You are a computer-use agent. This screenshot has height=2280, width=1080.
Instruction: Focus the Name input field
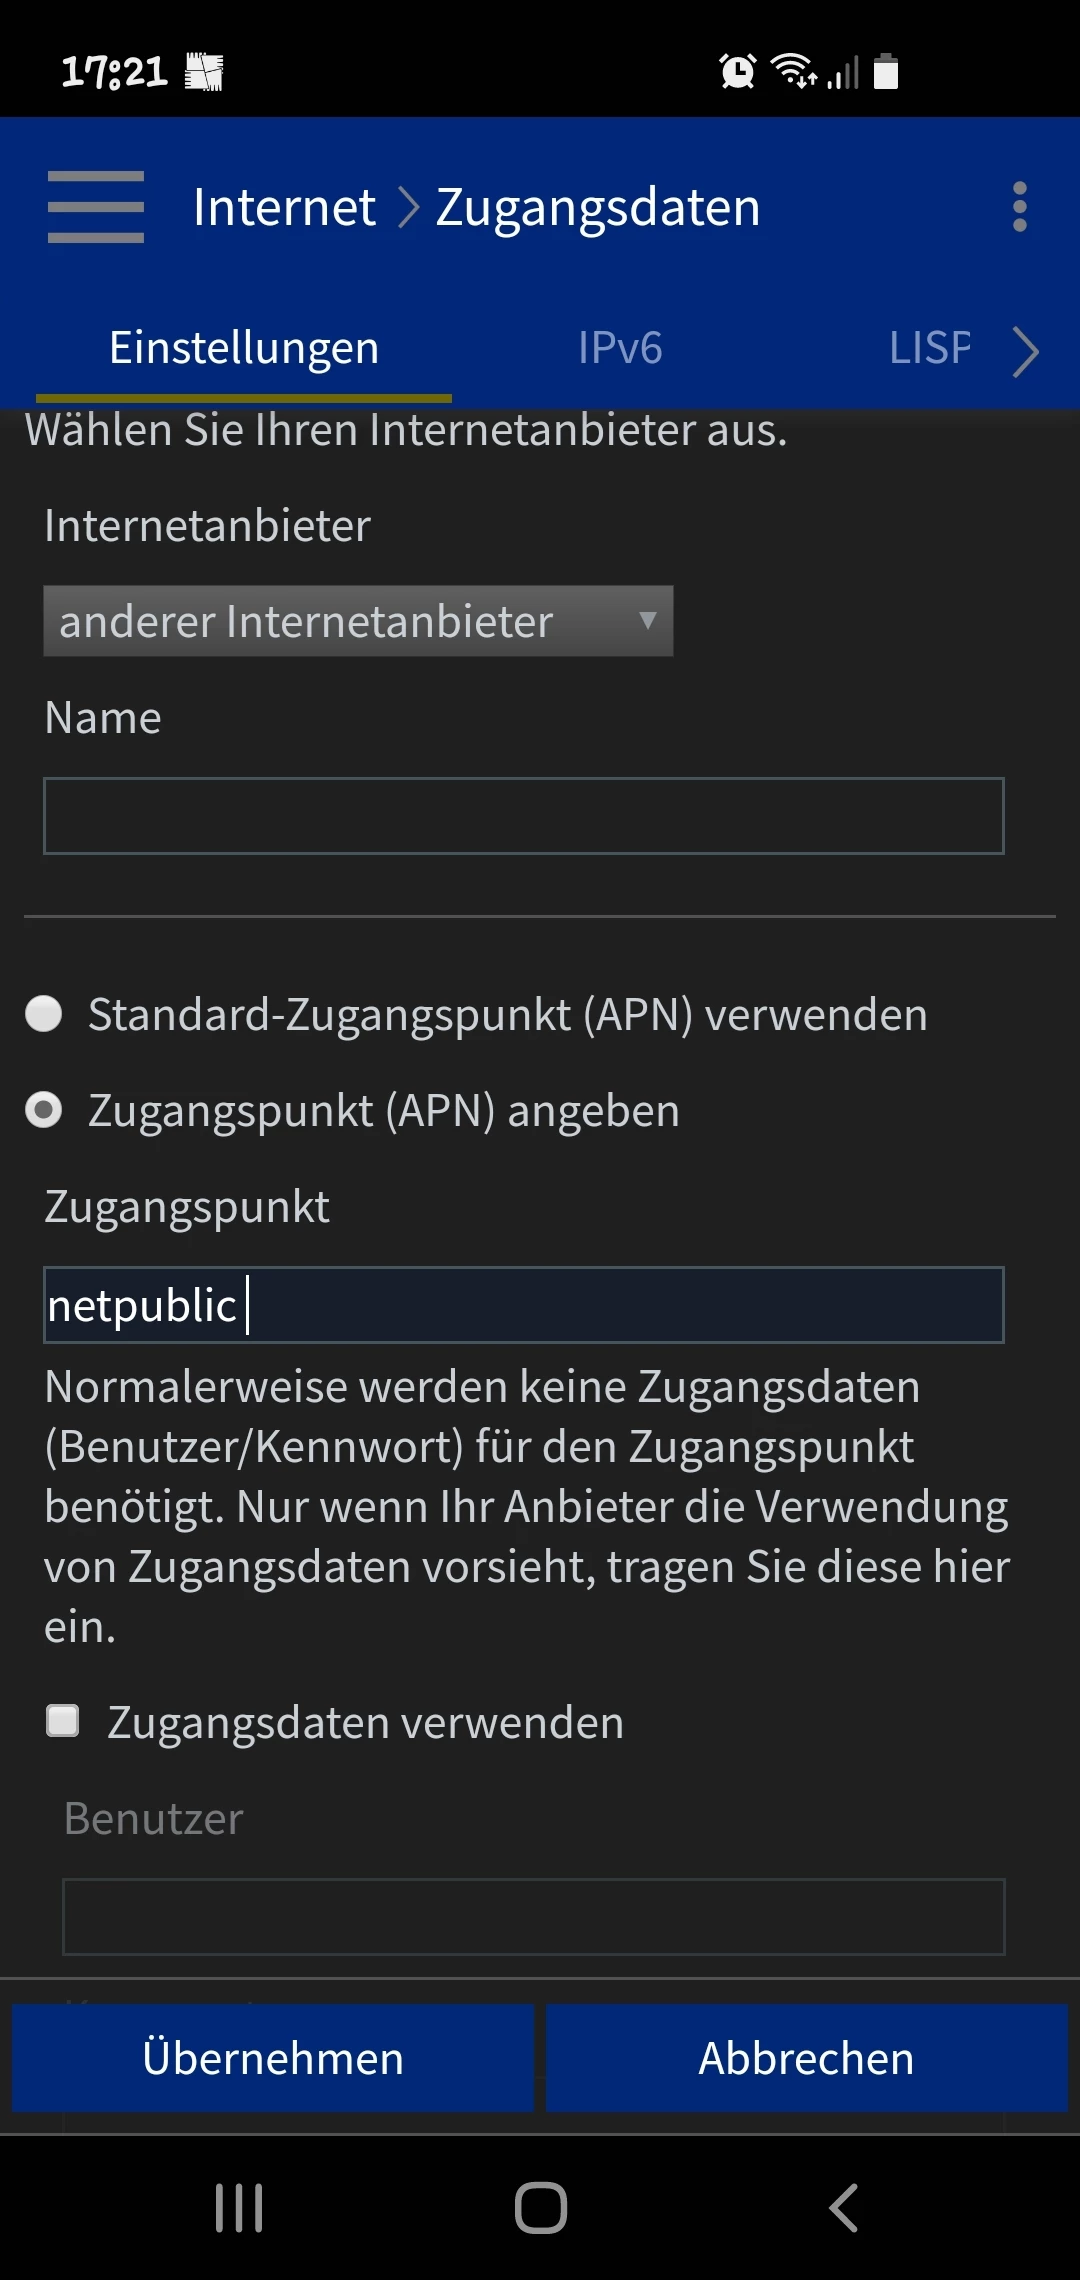pos(523,816)
